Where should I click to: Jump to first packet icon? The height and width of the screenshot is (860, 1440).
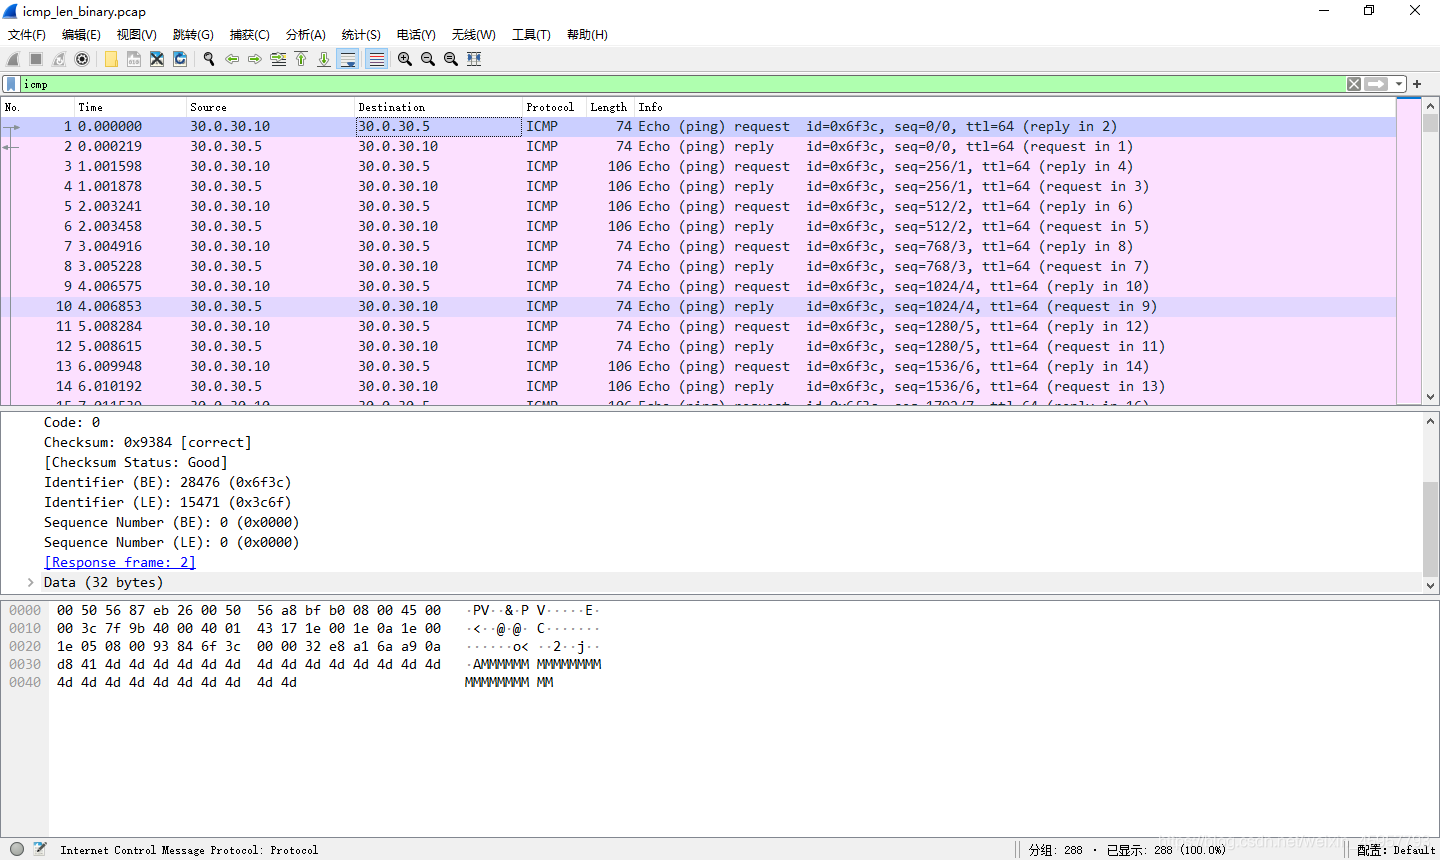point(301,59)
